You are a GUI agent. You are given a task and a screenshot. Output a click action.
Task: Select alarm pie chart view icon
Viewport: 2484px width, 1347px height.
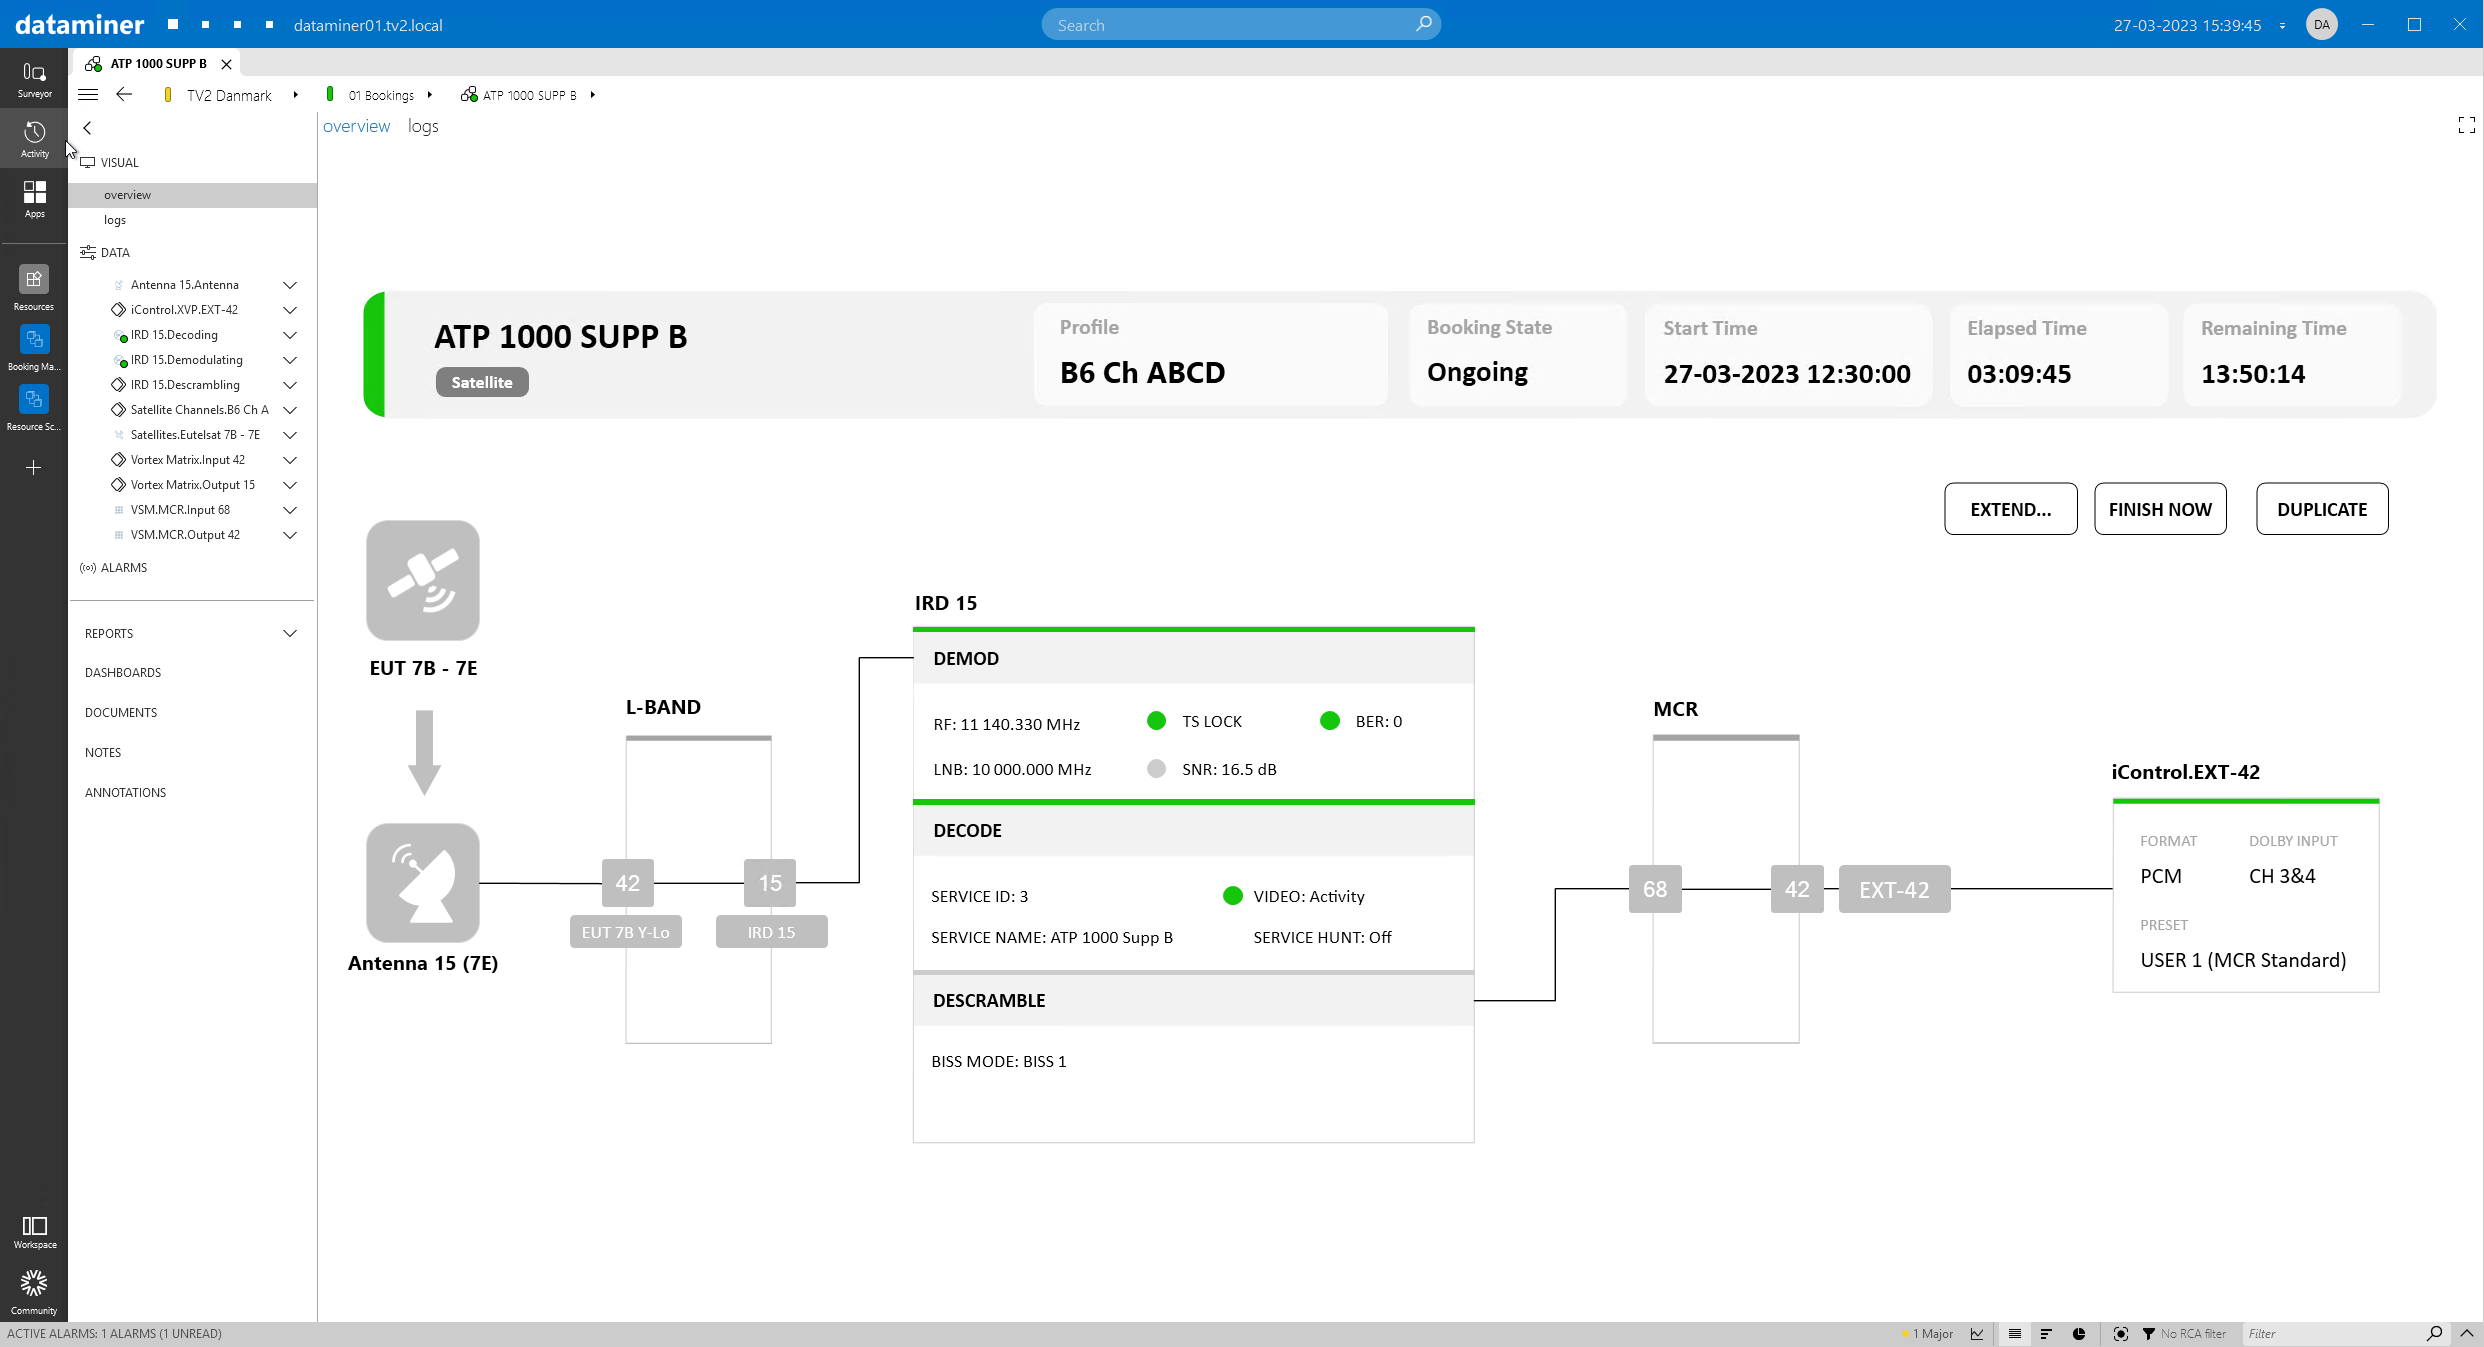(2079, 1333)
